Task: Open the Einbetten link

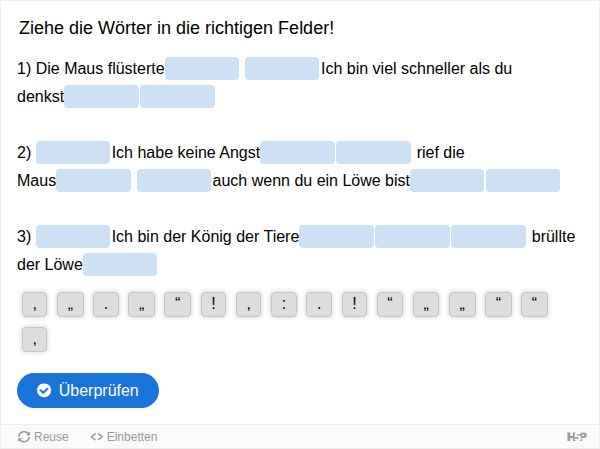Action: pos(124,437)
